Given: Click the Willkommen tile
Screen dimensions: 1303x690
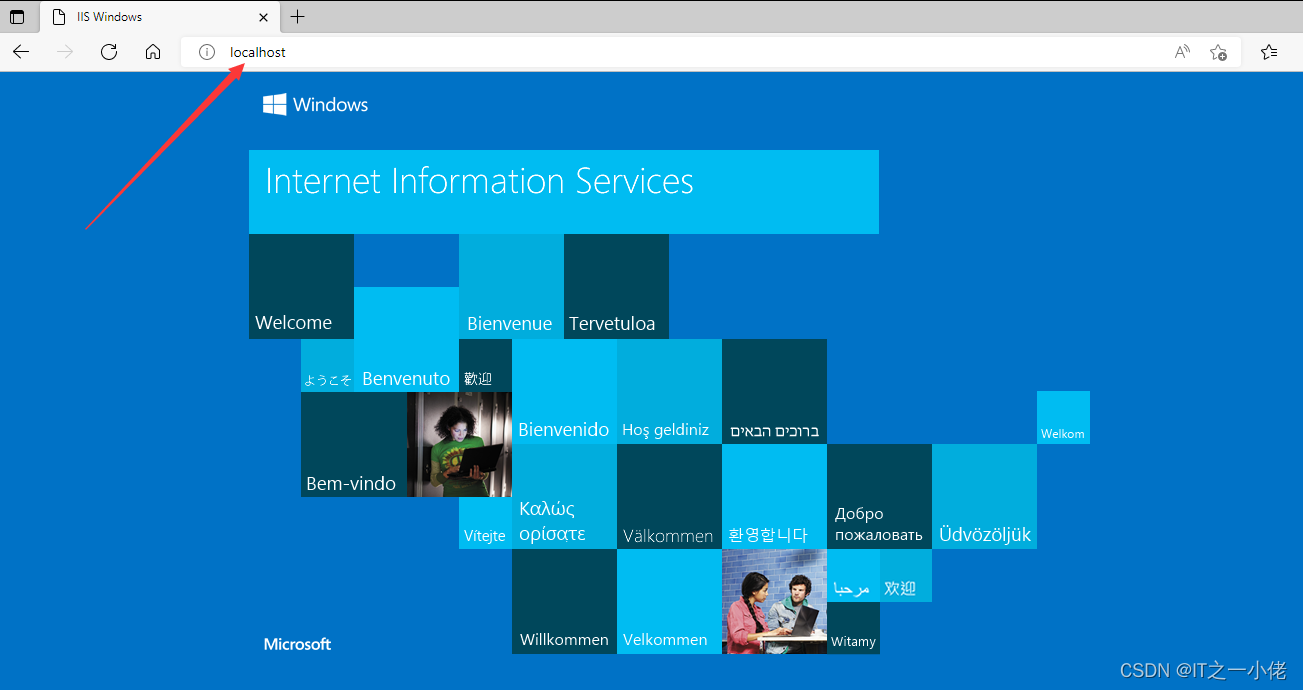Looking at the screenshot, I should tap(564, 601).
